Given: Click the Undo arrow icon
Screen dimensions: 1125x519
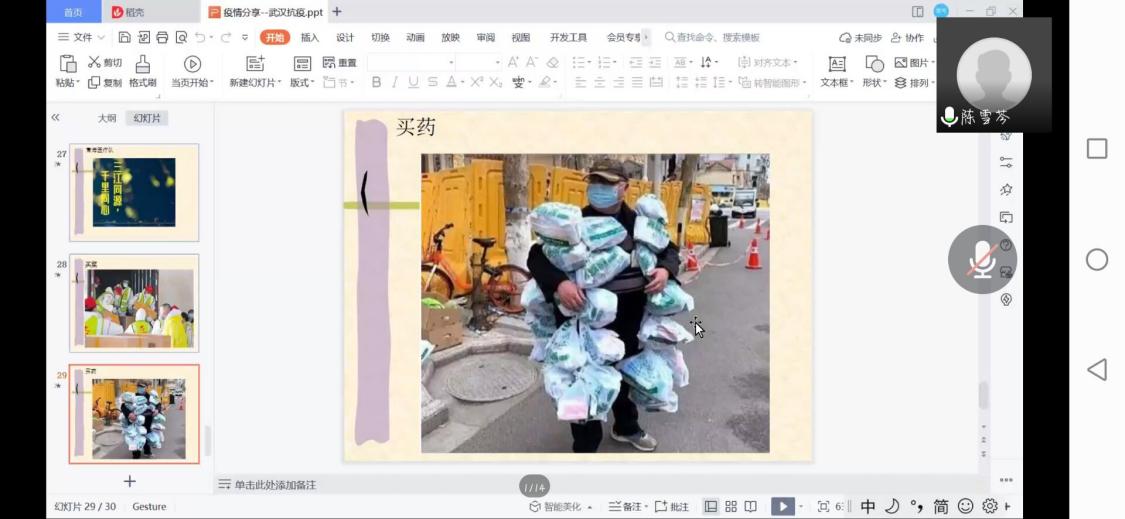Looking at the screenshot, I should (200, 37).
